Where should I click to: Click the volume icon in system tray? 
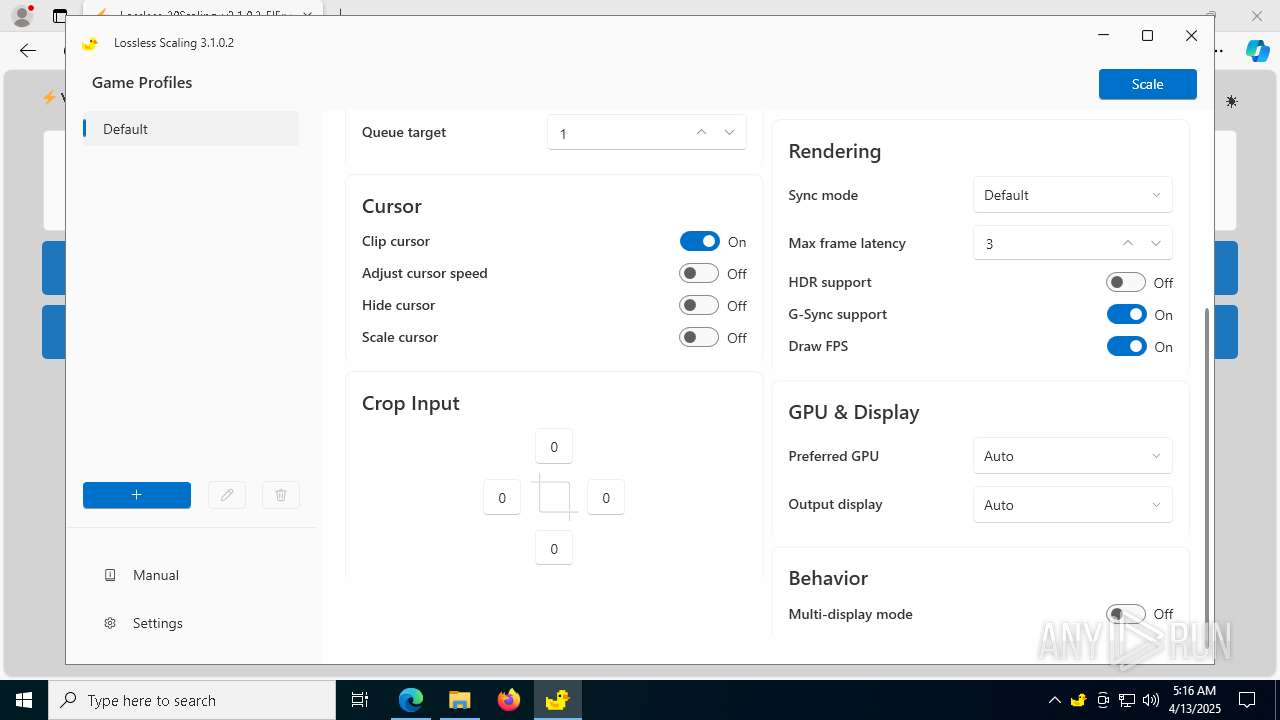click(1151, 700)
